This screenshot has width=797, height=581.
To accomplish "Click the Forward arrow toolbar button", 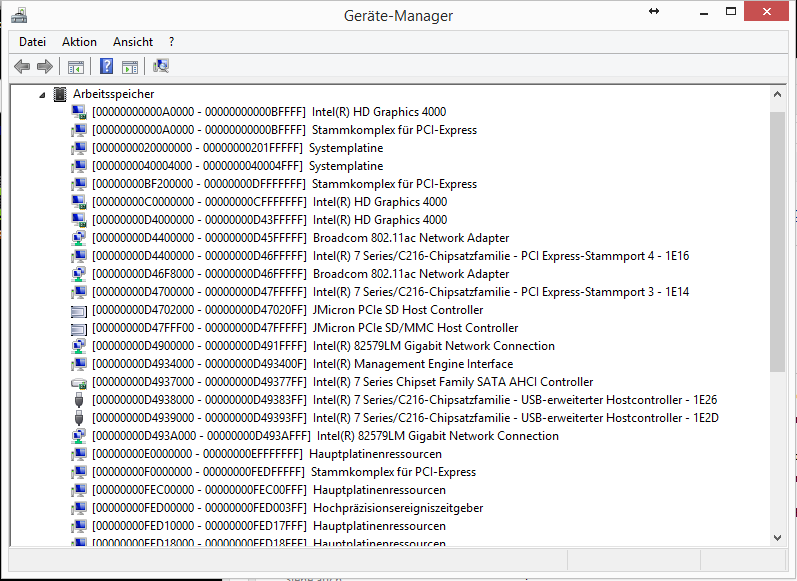I will [45, 66].
